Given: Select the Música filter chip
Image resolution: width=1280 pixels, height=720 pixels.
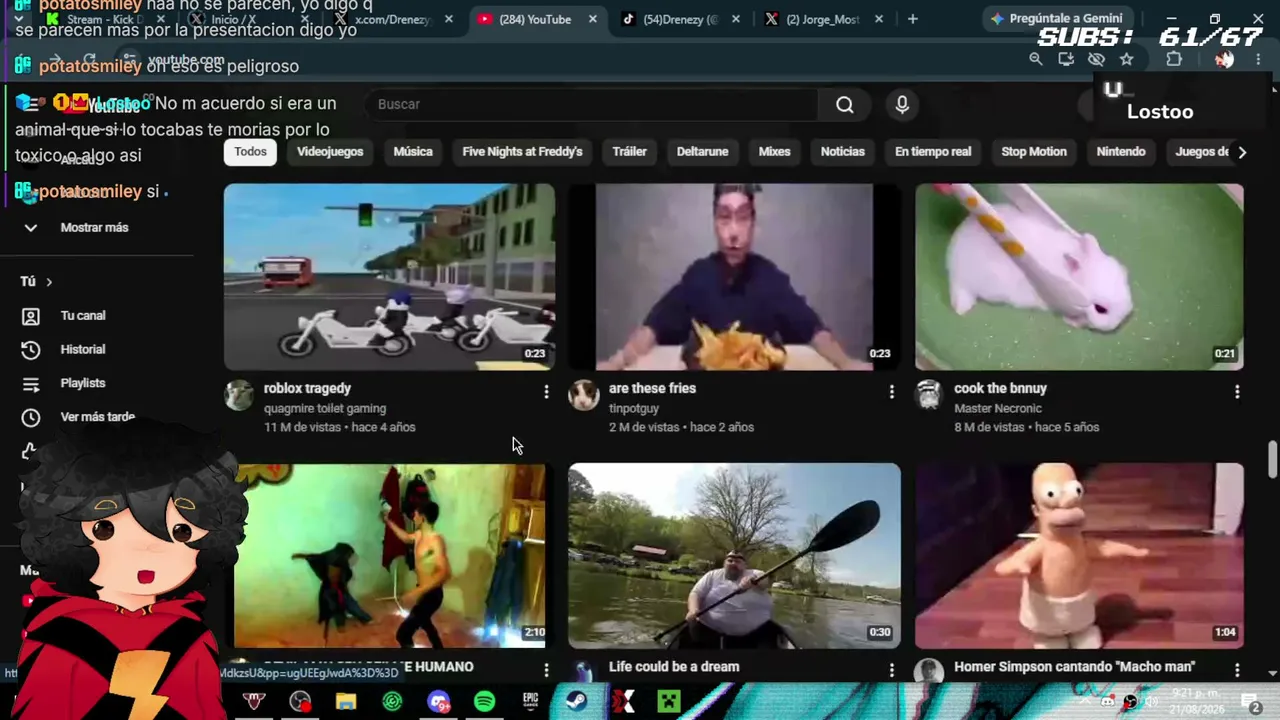Looking at the screenshot, I should 413,152.
